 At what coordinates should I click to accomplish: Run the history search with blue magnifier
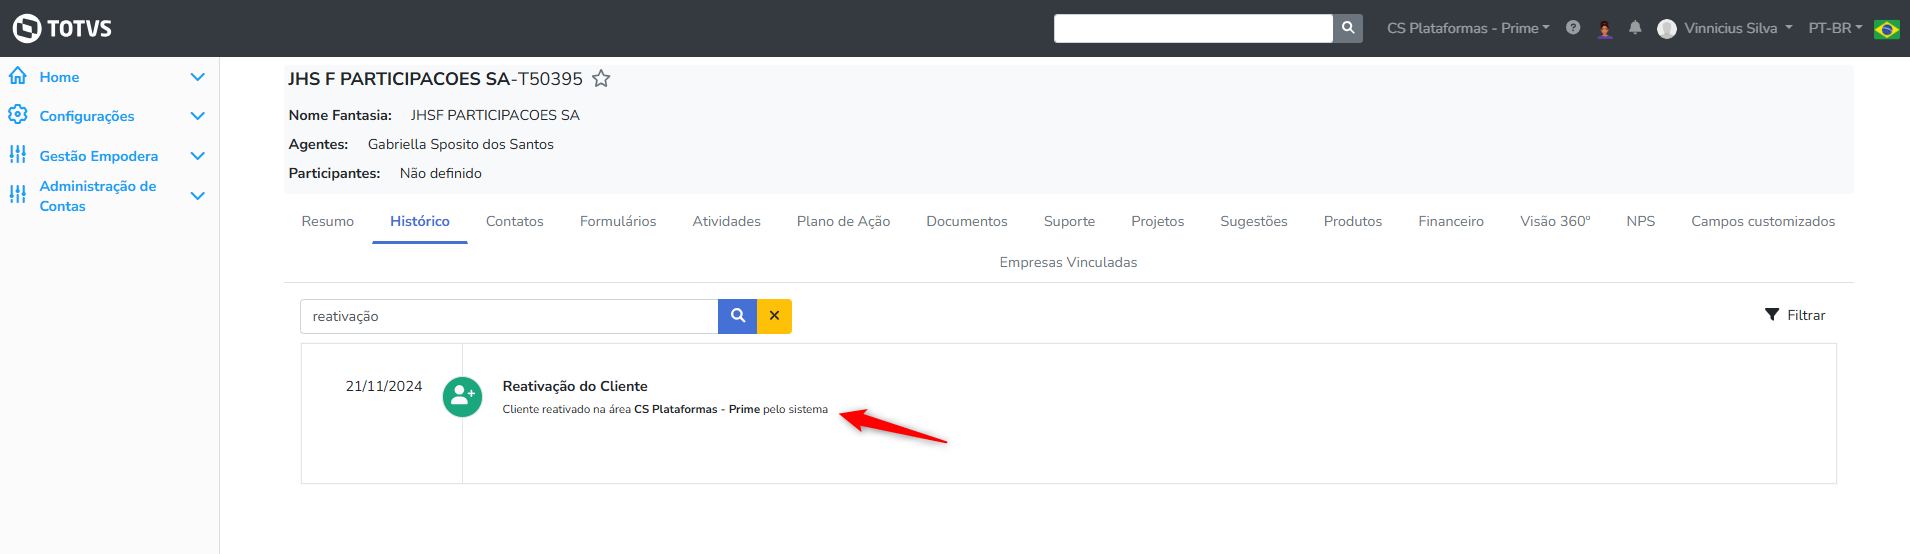pyautogui.click(x=737, y=316)
